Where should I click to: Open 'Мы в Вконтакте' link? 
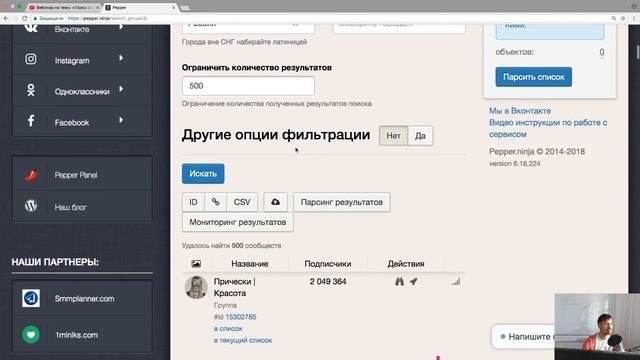click(x=520, y=111)
